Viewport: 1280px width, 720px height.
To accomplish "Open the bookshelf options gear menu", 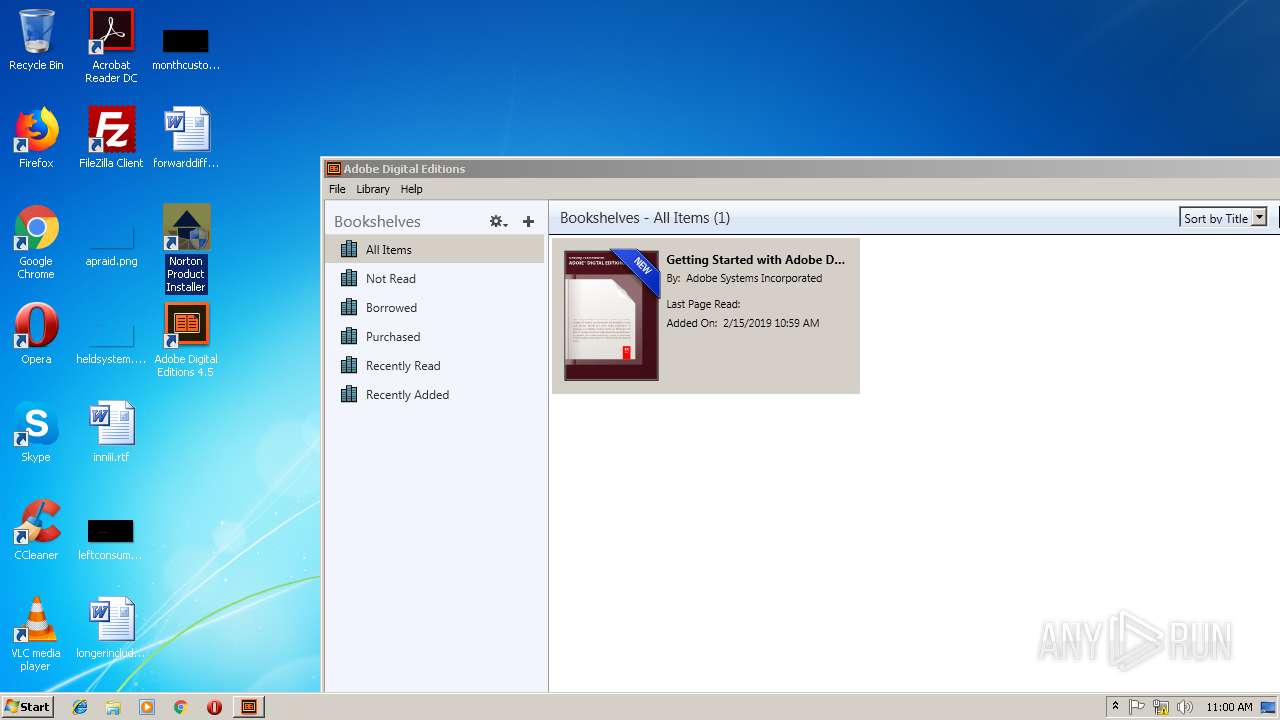I will point(498,222).
